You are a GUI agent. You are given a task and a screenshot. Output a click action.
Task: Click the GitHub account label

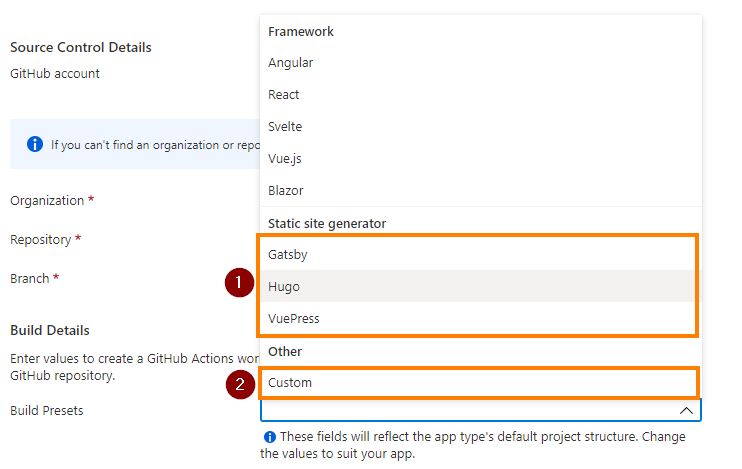[x=55, y=74]
